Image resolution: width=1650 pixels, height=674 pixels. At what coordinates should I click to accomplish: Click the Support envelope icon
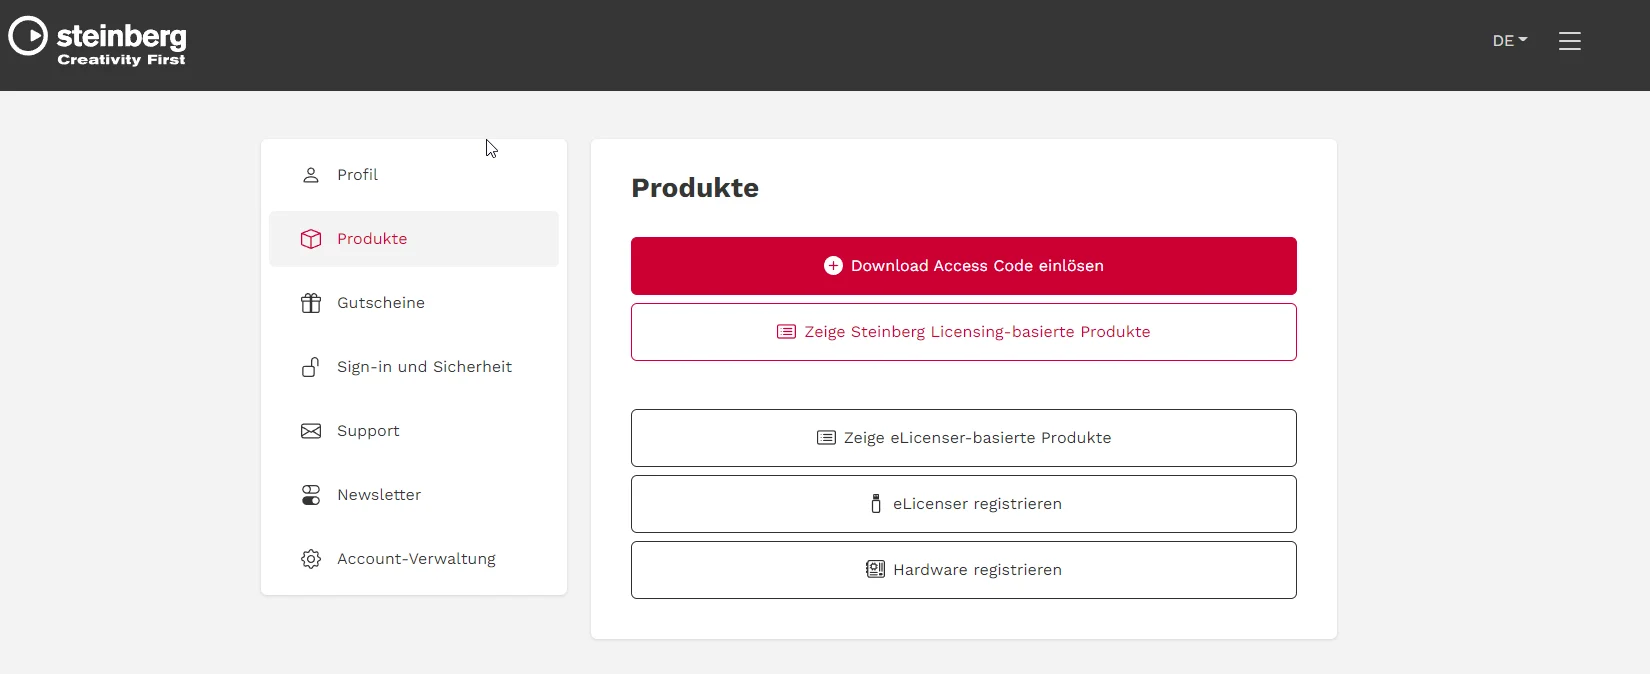click(x=311, y=431)
